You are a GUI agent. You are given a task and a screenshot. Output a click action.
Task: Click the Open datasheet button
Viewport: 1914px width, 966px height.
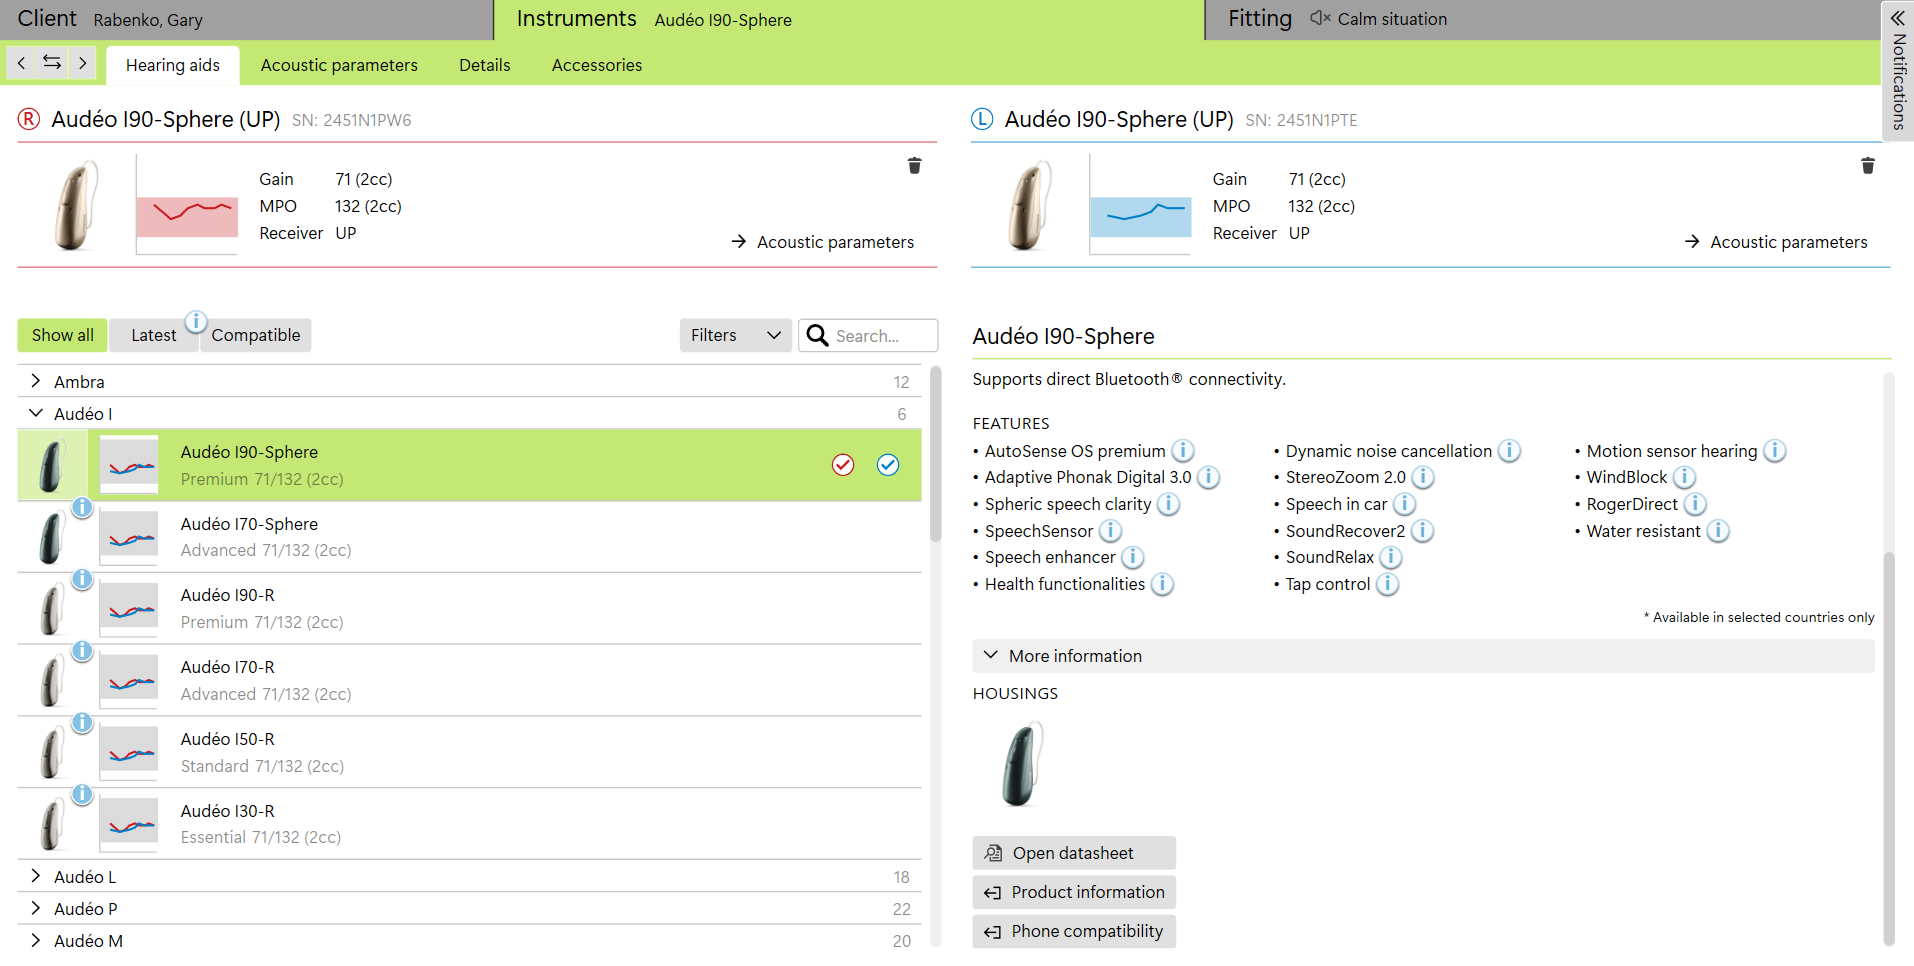[x=1074, y=853]
